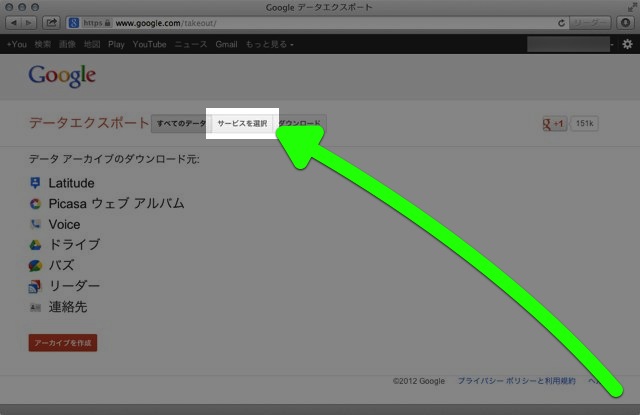Click the downloads icon in toolbar
Viewport: 640px width, 415px height.
(x=625, y=23)
